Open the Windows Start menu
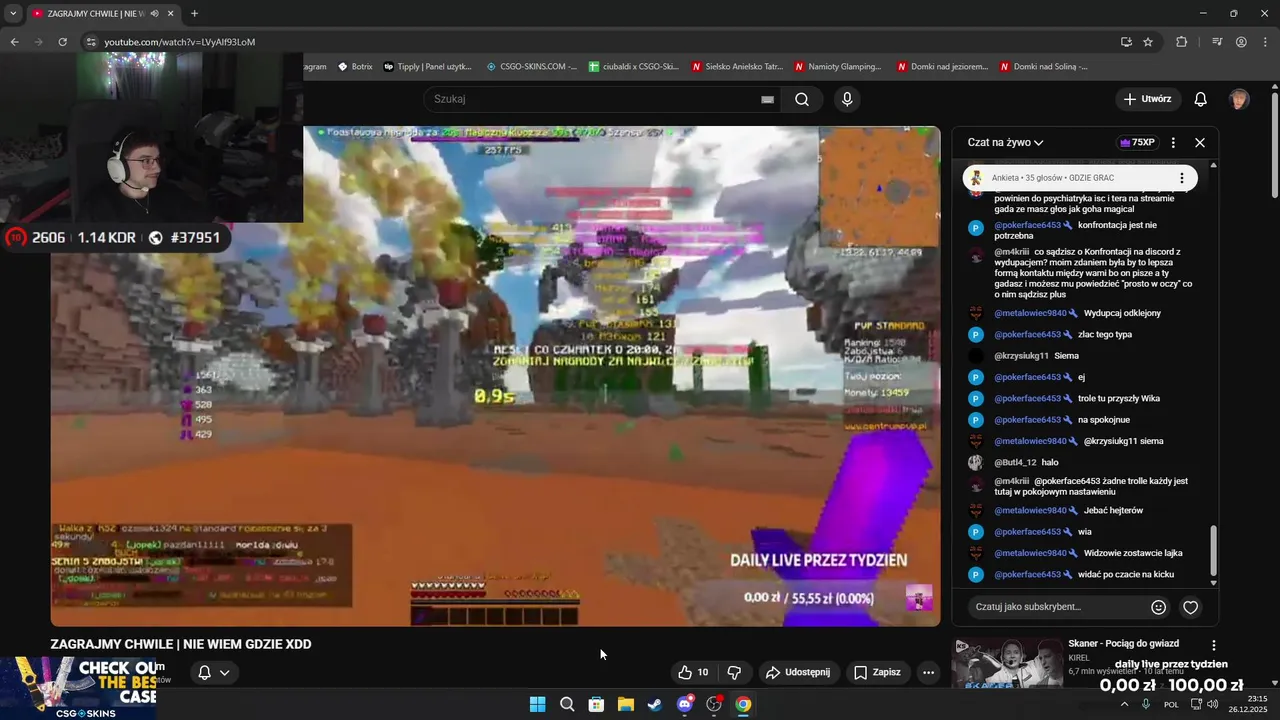The image size is (1280, 720). point(537,704)
